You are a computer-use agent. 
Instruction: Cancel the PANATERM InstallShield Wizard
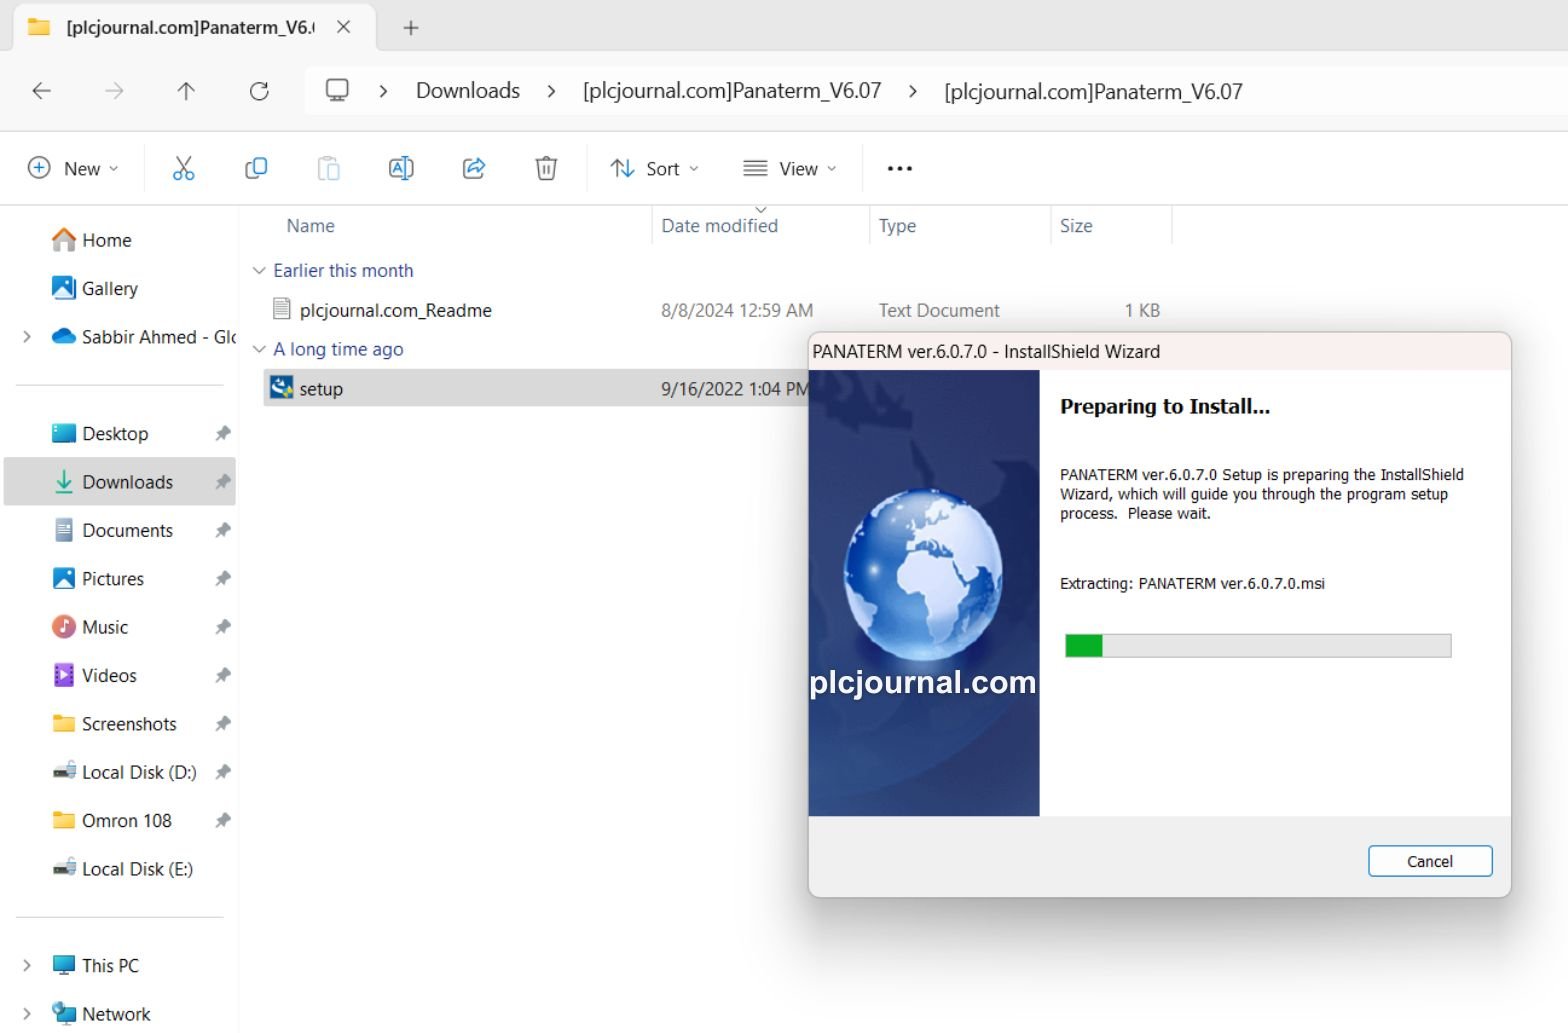1430,861
